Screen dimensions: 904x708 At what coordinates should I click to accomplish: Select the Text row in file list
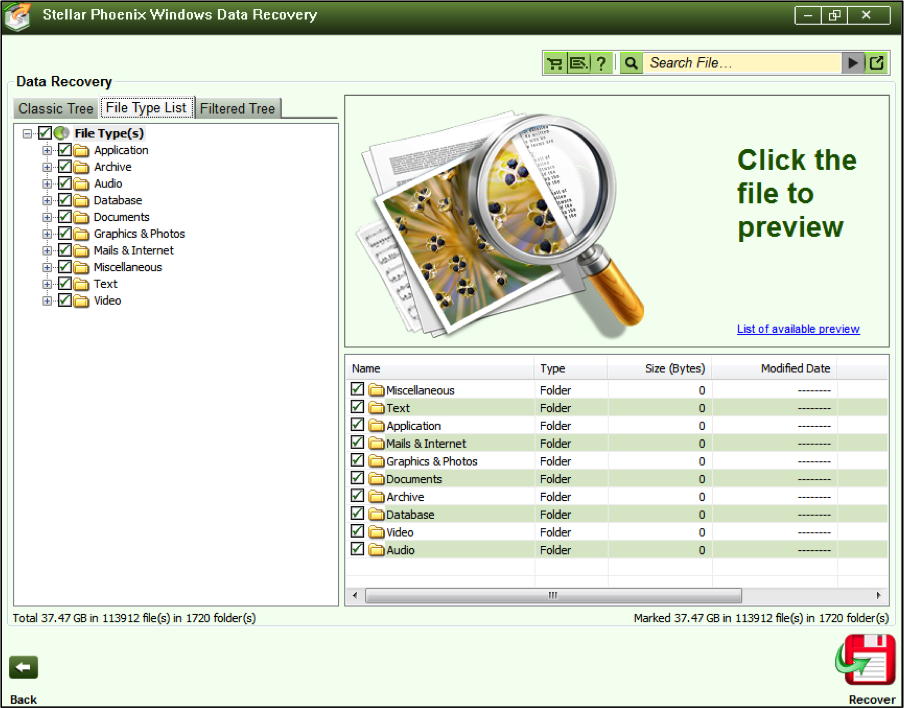(x=616, y=408)
